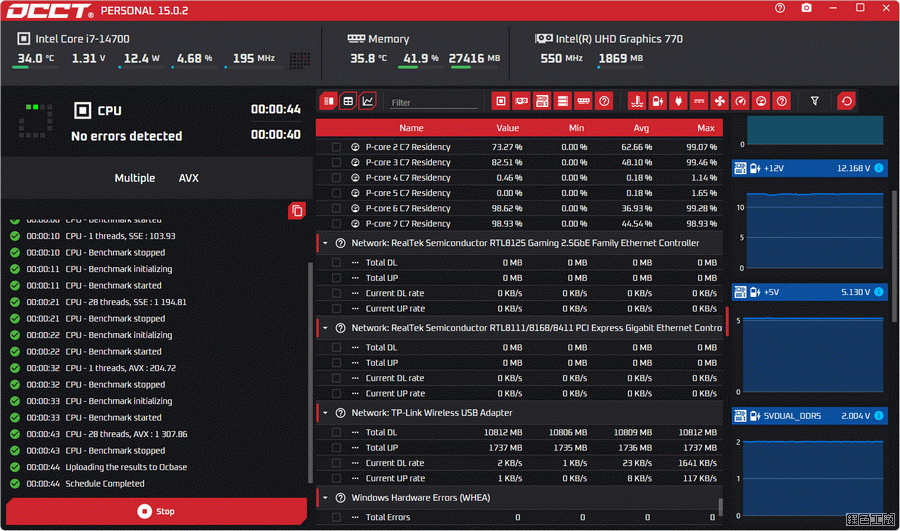Screen dimensions: 900x531
Task: Collapse the RealTek RTL8125 network group
Action: coord(324,243)
